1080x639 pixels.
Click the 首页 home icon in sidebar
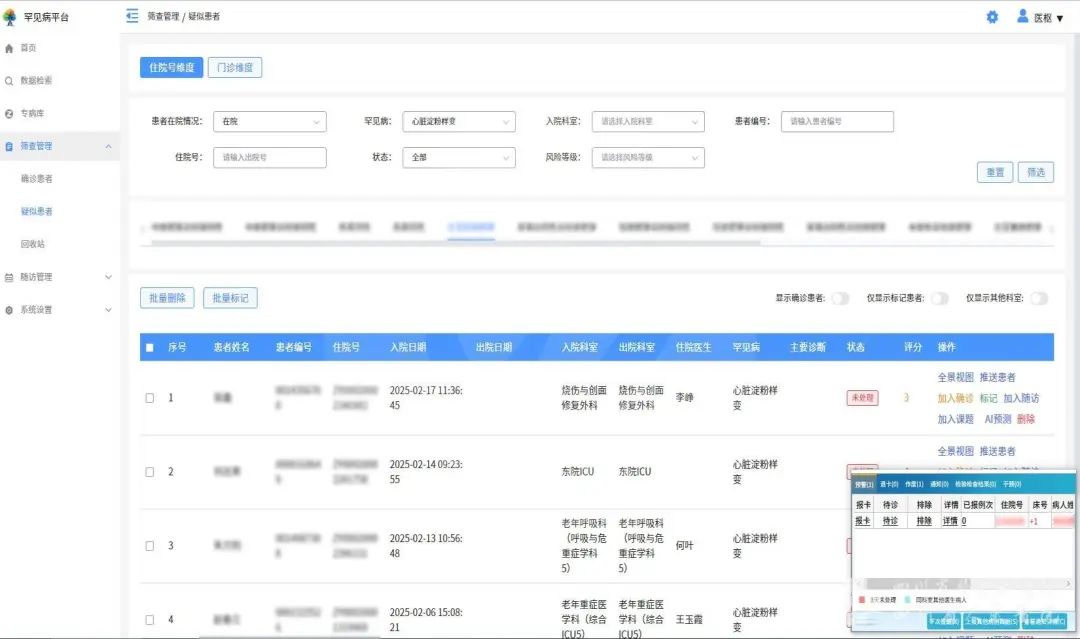point(10,48)
